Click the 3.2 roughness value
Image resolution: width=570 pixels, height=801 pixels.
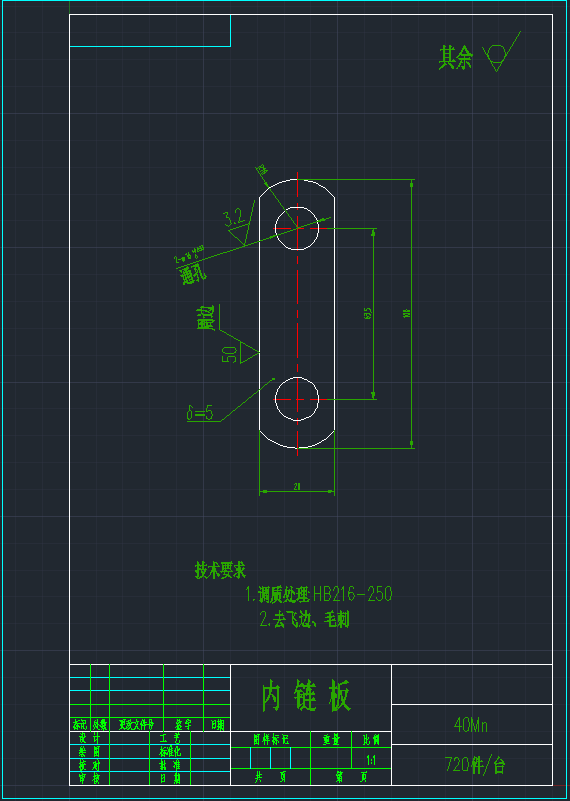click(234, 219)
